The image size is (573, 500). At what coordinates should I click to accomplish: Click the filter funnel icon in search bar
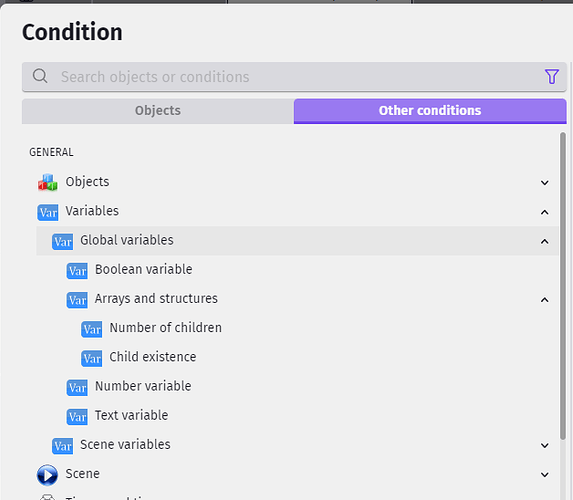coord(551,77)
